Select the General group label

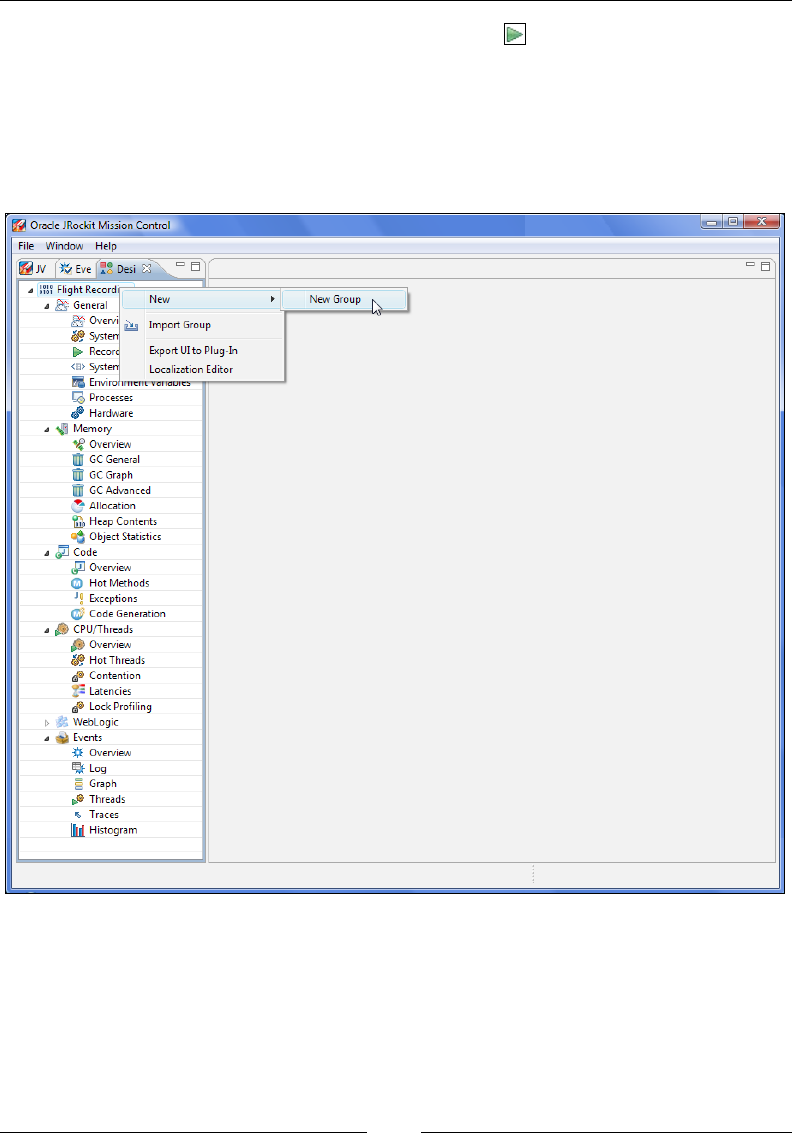coord(90,306)
